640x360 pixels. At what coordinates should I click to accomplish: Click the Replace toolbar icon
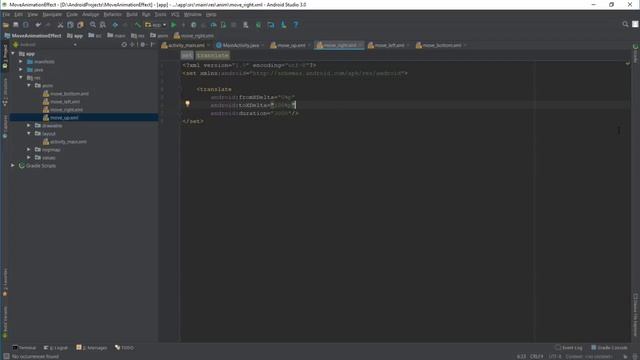coord(103,25)
